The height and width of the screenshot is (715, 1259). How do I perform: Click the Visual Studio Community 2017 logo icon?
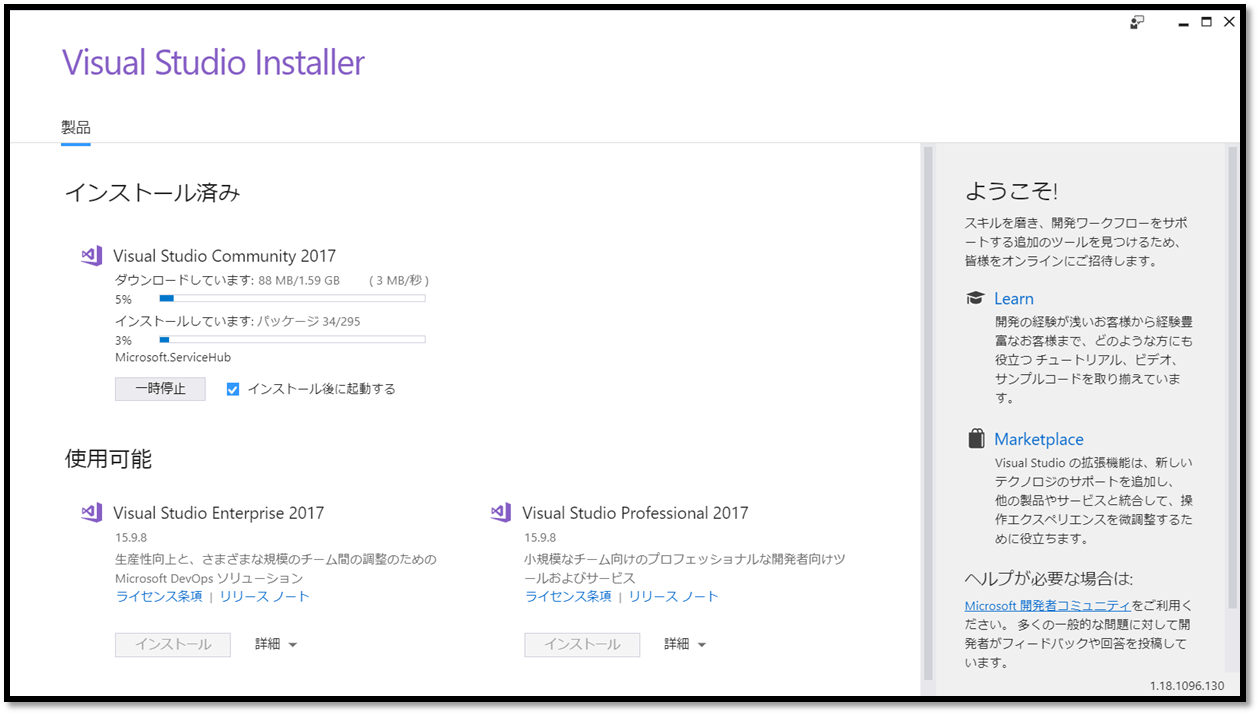pyautogui.click(x=92, y=256)
